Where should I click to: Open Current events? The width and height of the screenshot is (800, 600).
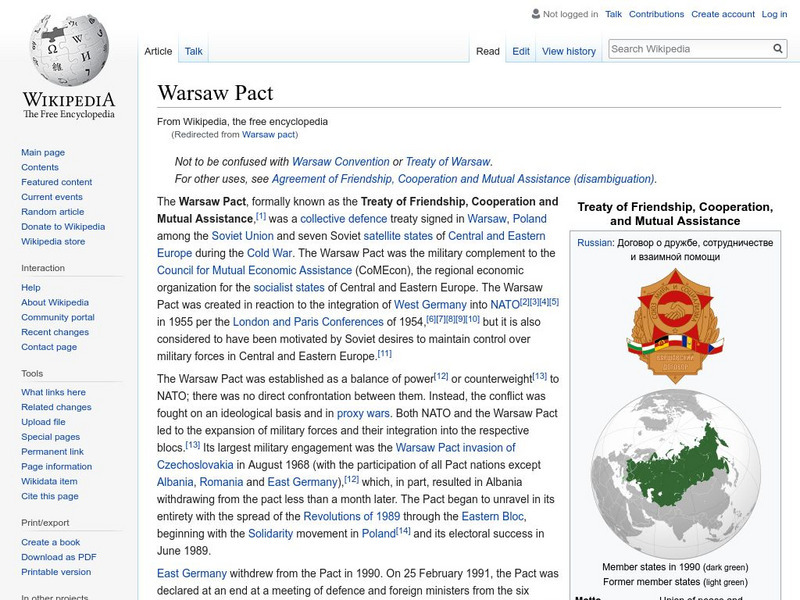(x=52, y=196)
